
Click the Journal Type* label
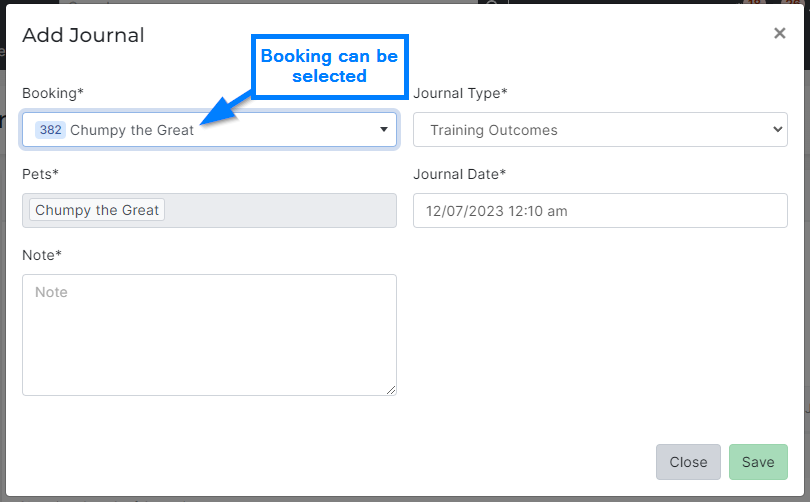[x=460, y=93]
